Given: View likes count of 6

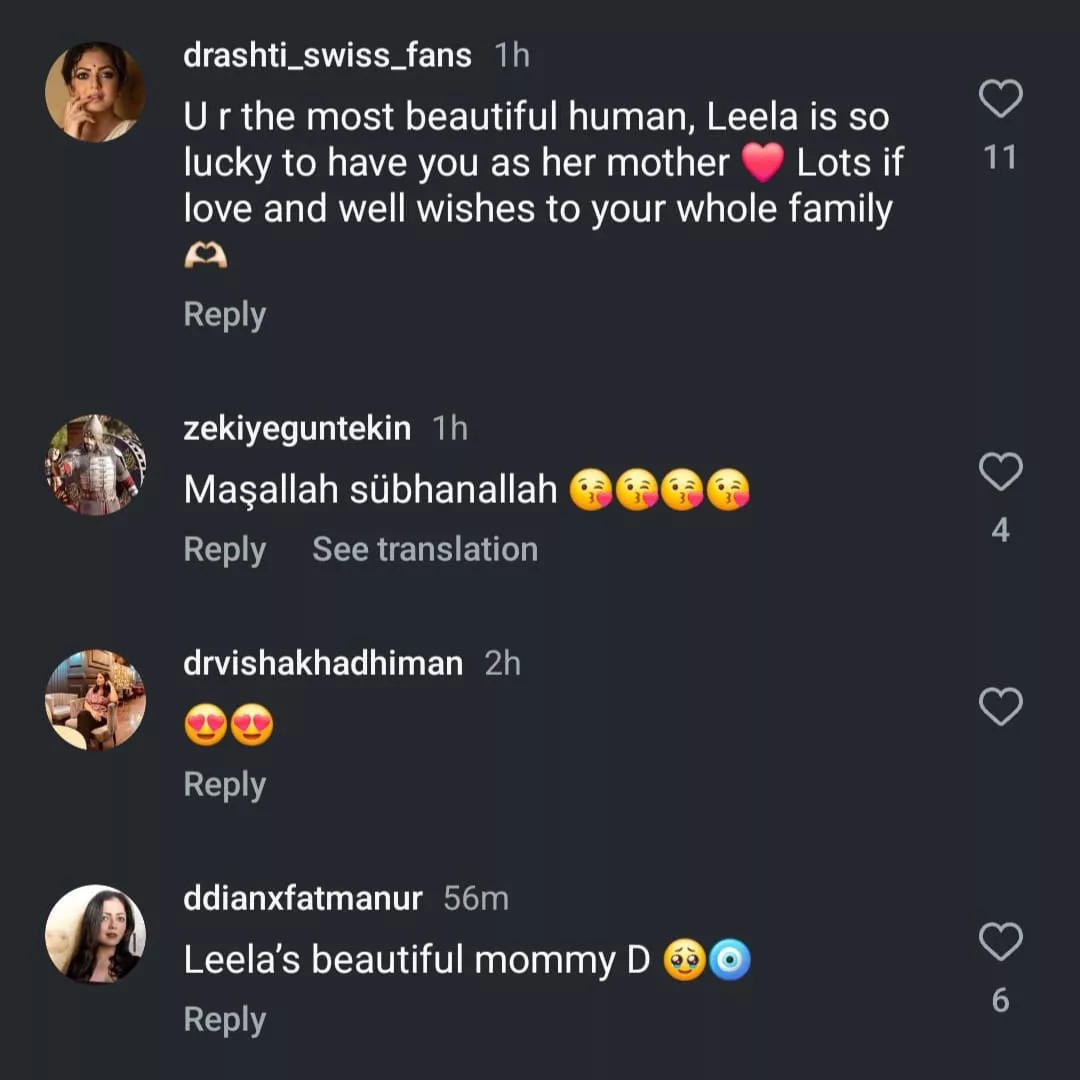Looking at the screenshot, I should pos(1000,1000).
